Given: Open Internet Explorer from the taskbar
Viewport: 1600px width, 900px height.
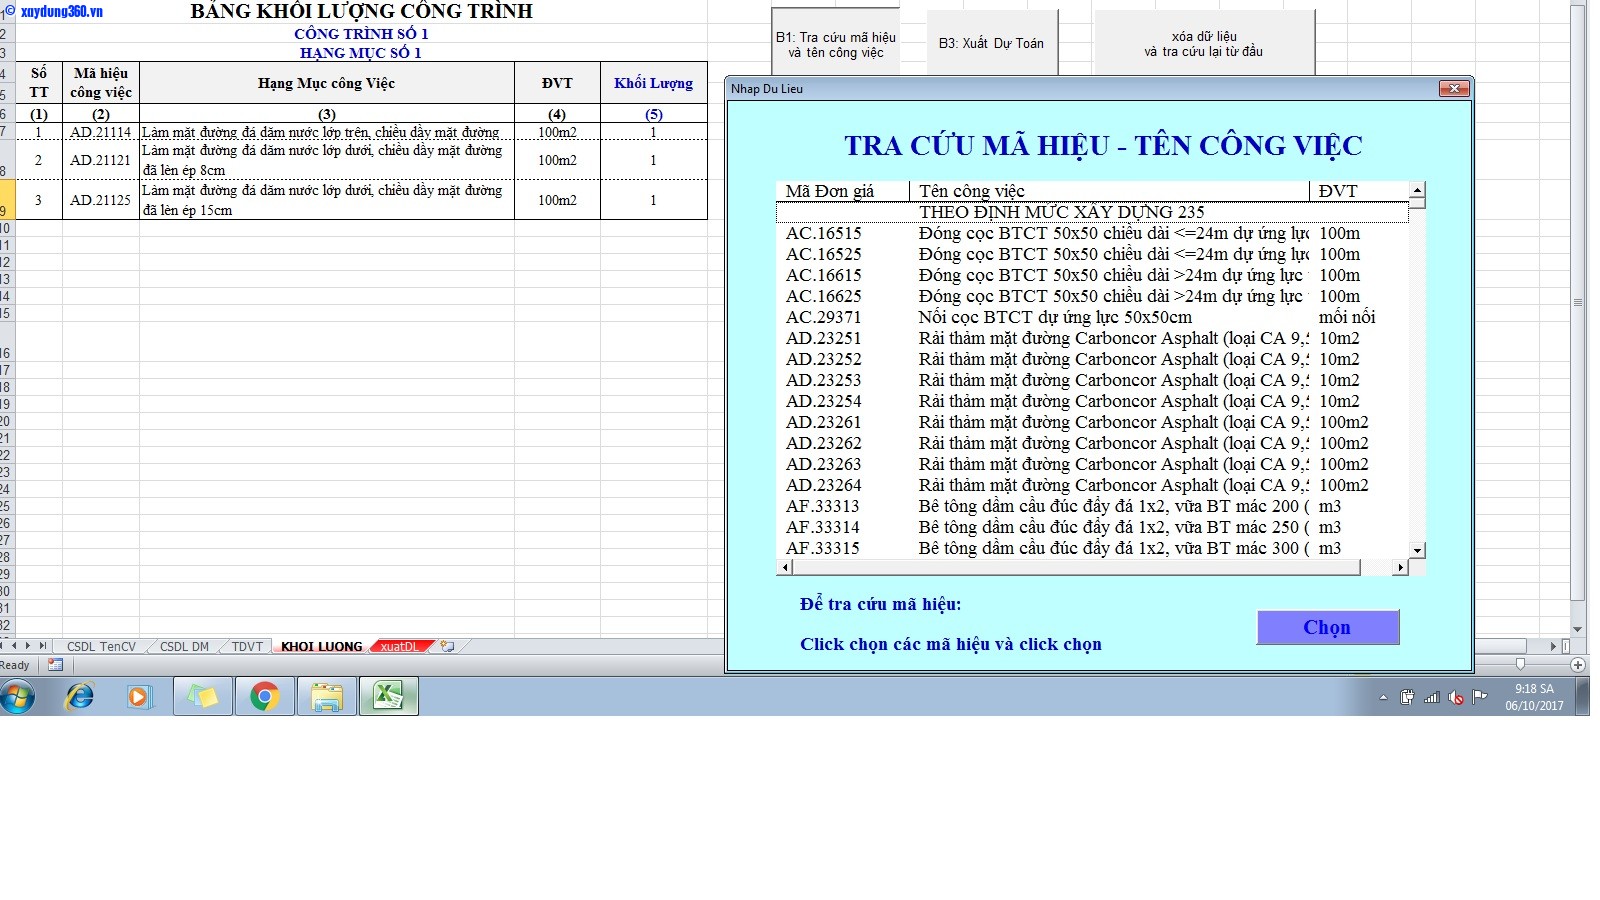Looking at the screenshot, I should click(x=79, y=697).
